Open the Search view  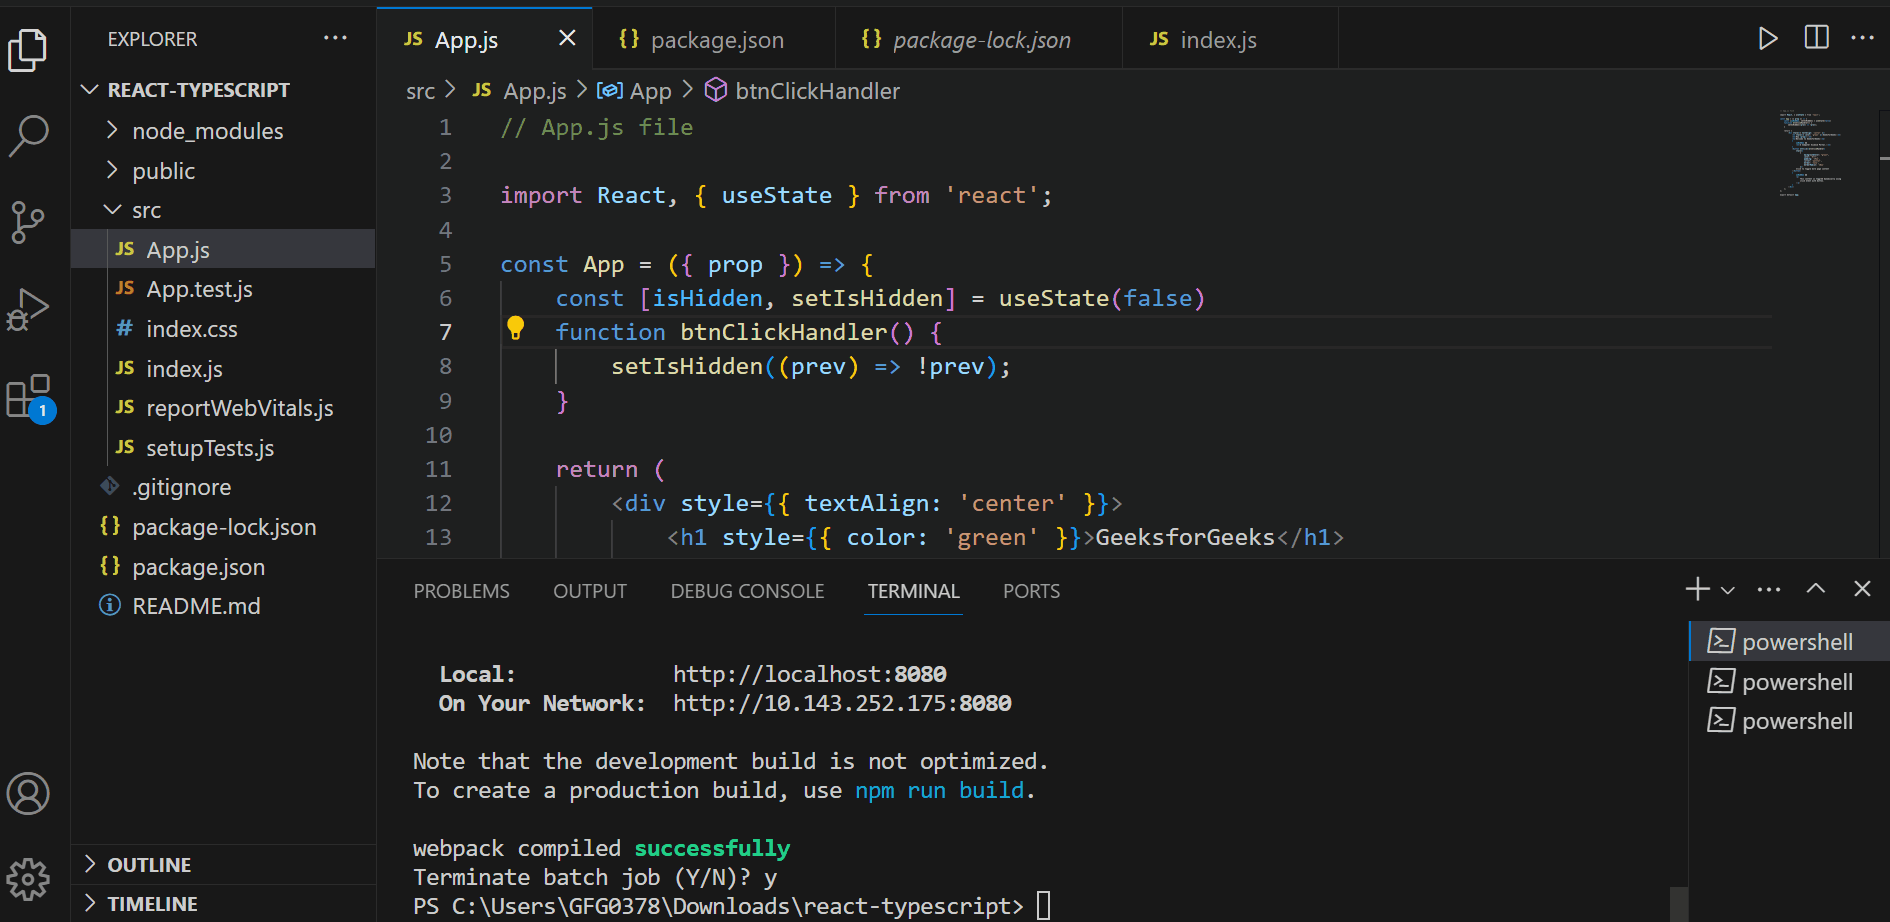tap(30, 135)
